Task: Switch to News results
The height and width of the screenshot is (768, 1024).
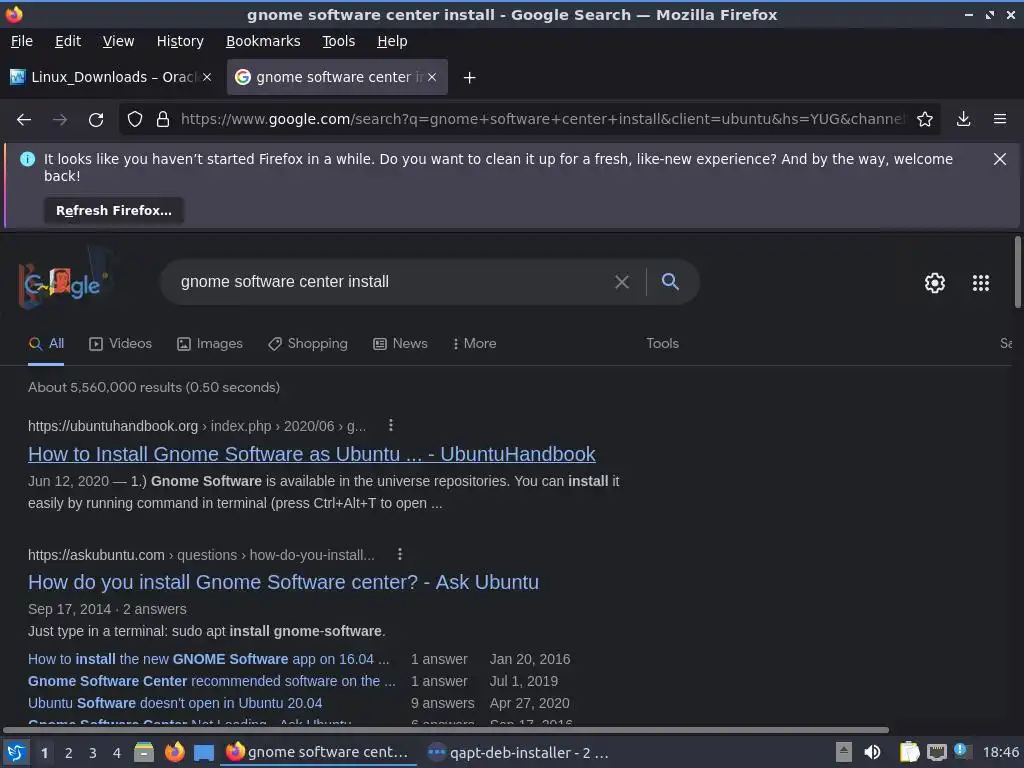Action: (400, 344)
